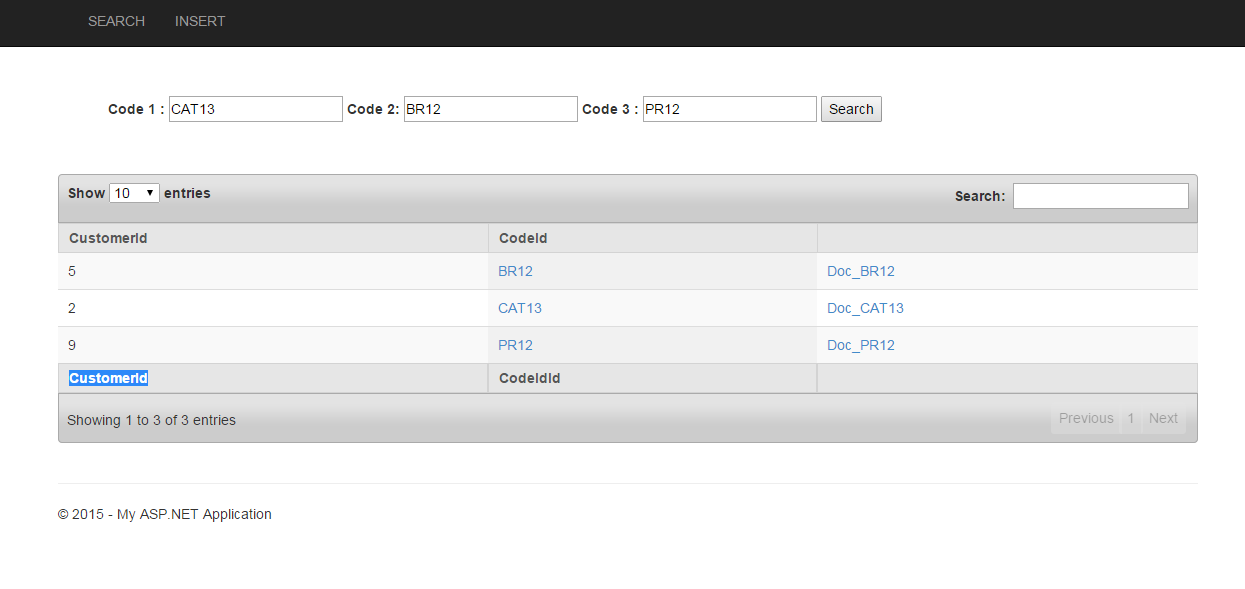Focus the table Search filter box
The height and width of the screenshot is (589, 1245).
pos(1100,196)
